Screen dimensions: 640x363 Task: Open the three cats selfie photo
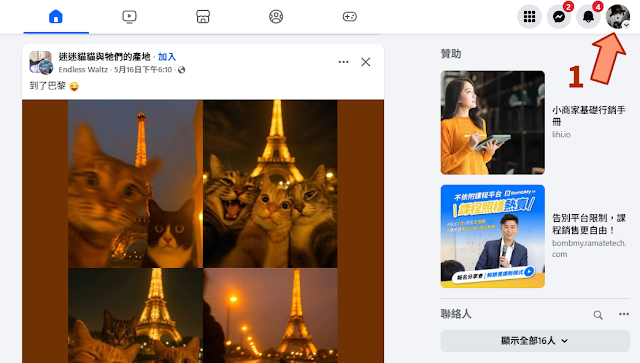tap(270, 184)
